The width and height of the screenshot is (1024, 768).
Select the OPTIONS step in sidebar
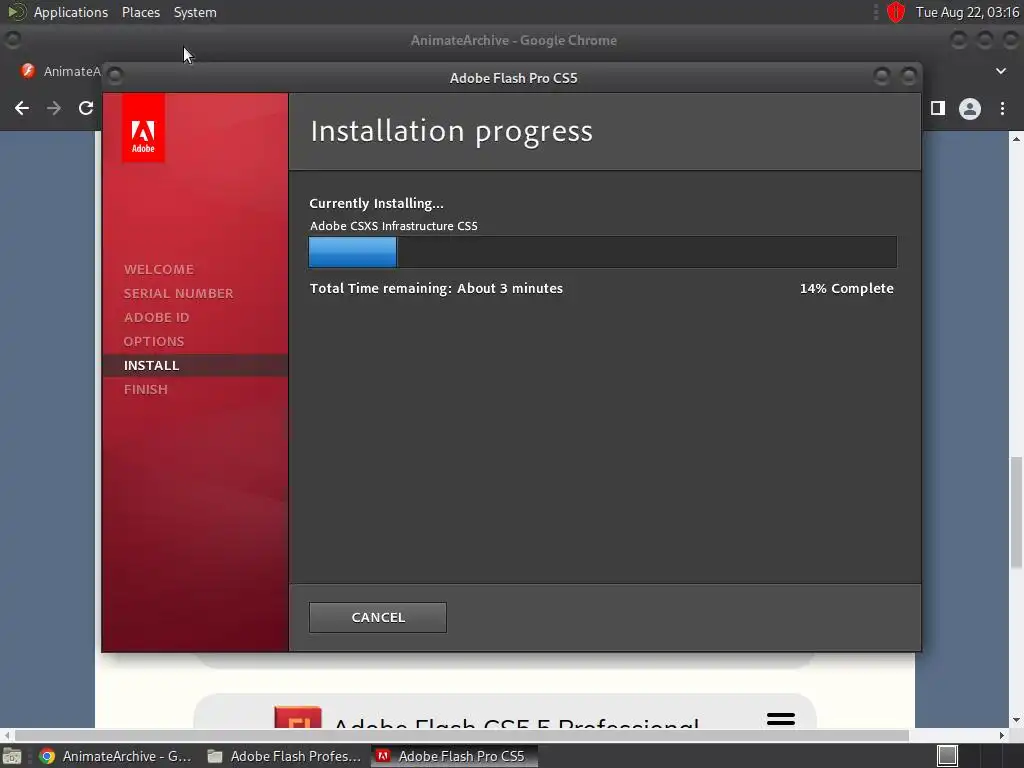pyautogui.click(x=154, y=342)
